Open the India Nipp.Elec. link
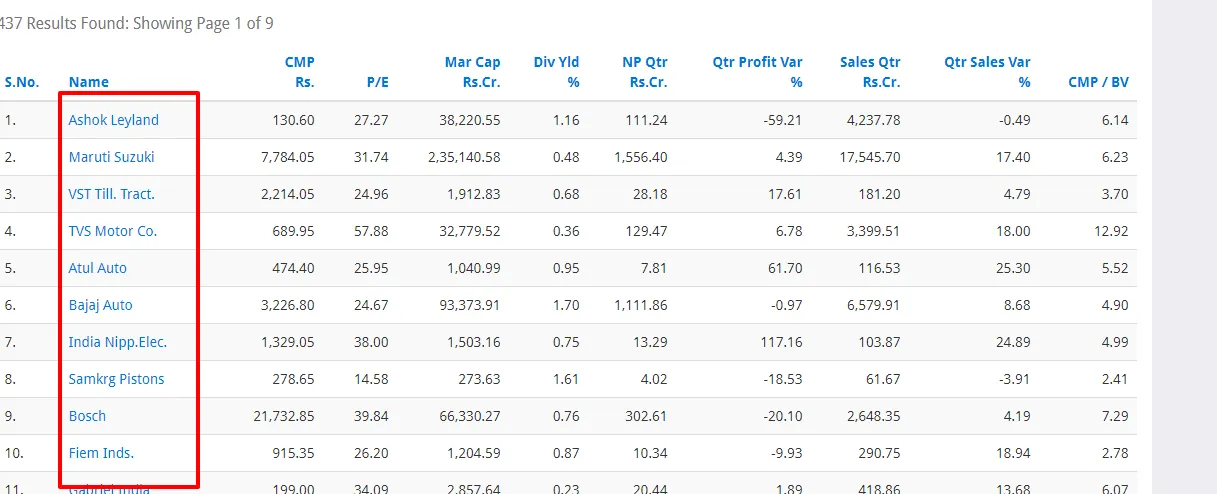 coord(117,342)
